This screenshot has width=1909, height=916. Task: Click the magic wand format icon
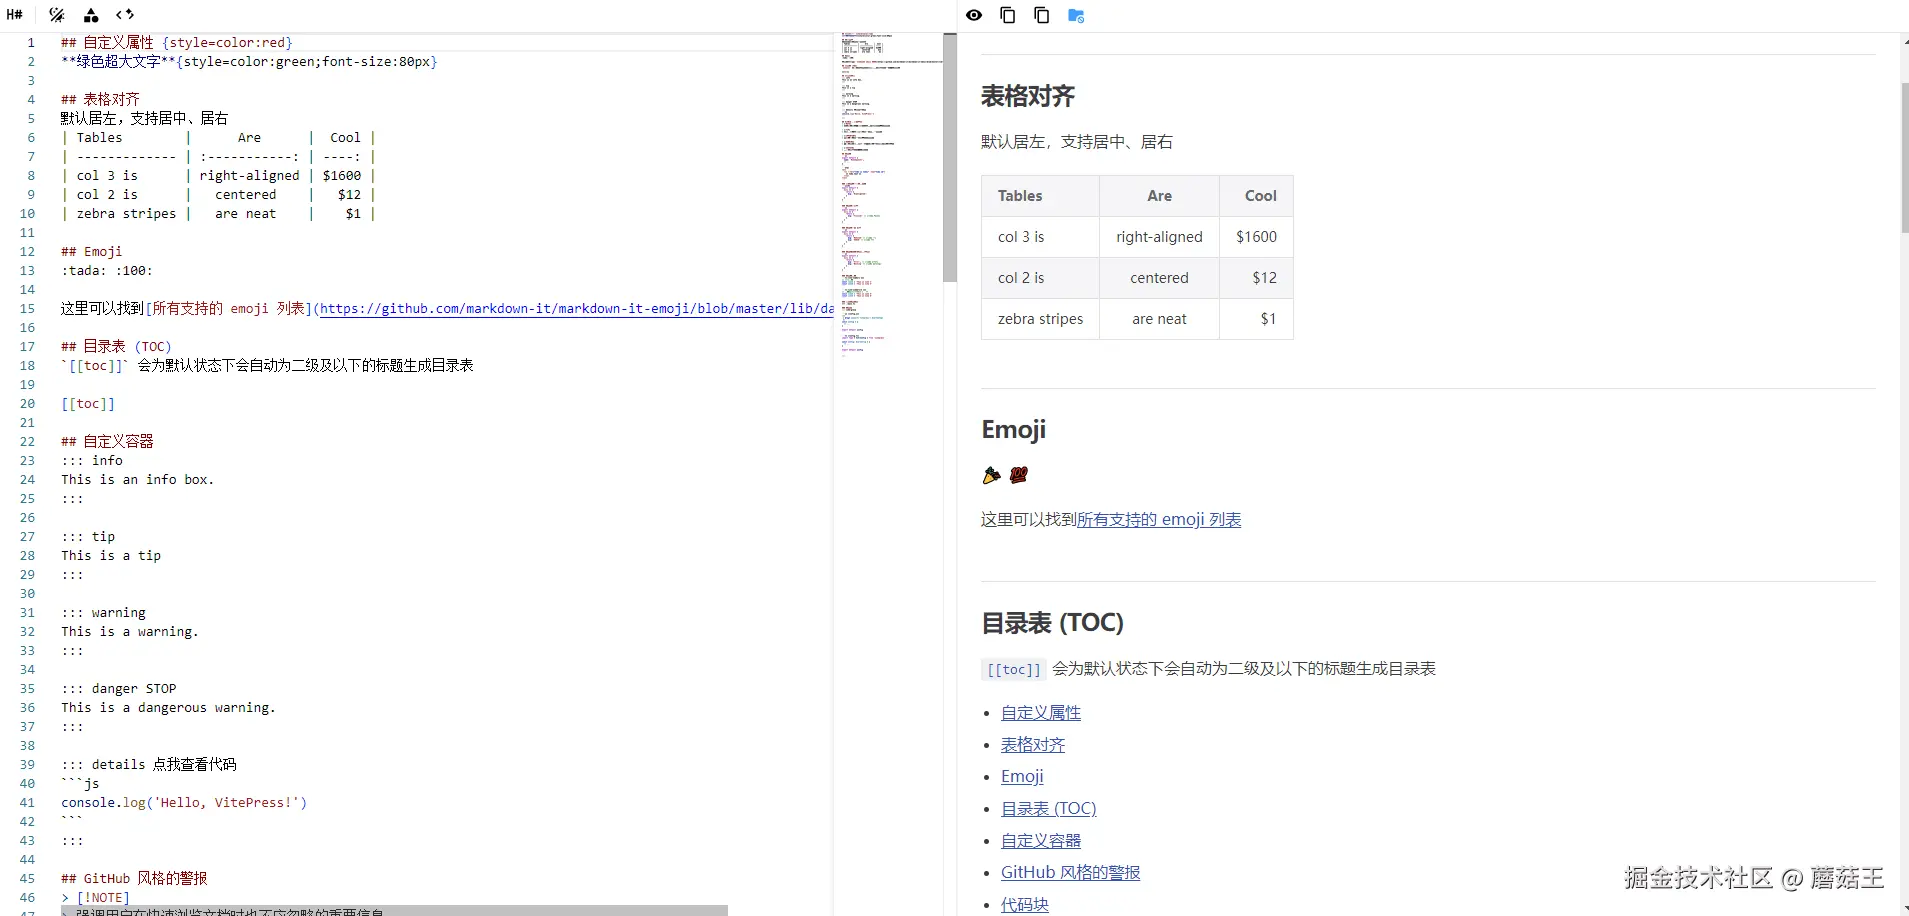pos(57,15)
